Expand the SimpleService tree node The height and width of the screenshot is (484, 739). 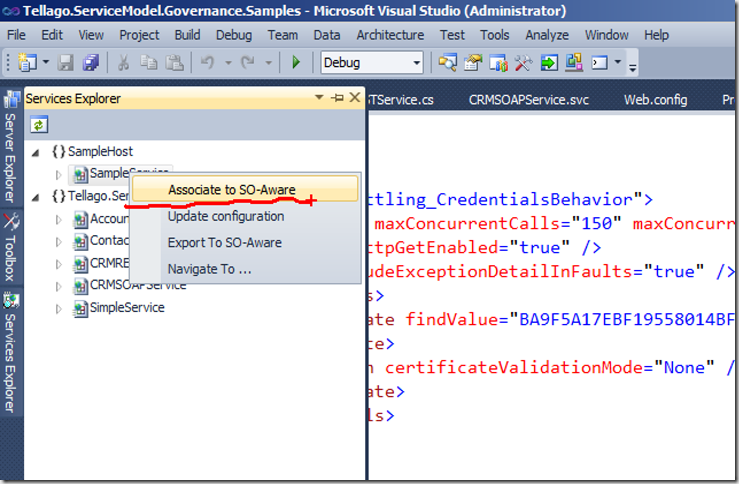58,309
